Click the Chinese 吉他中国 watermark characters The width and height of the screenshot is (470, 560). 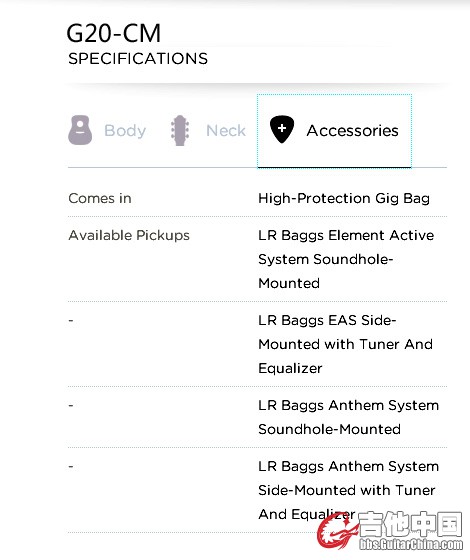(411, 524)
